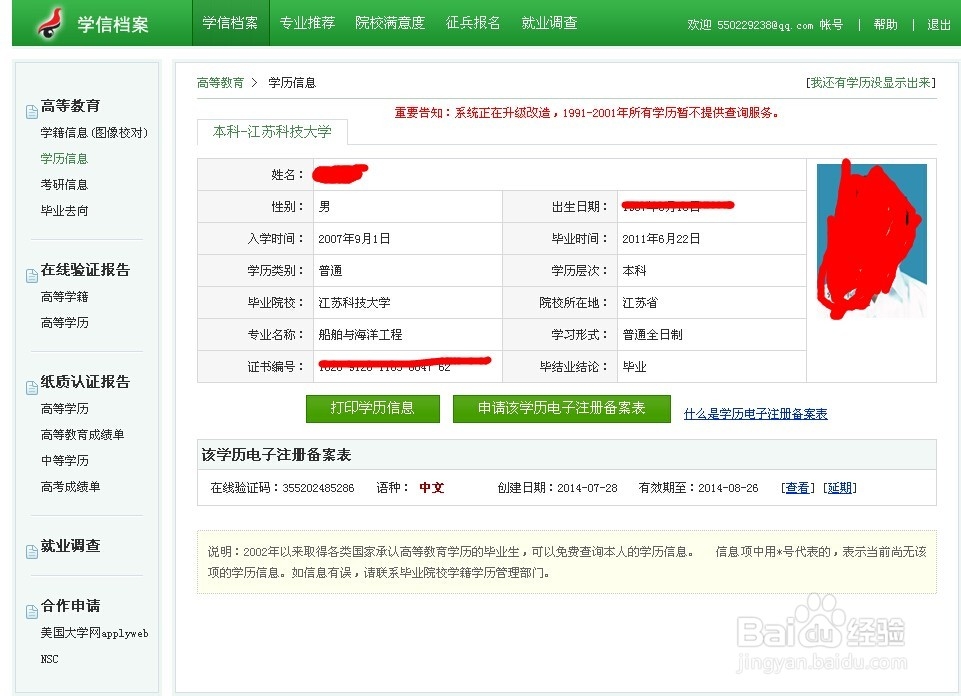Image resolution: width=961 pixels, height=696 pixels.
Task: Click the 2007年9月1日 enrollment date
Action: 354,239
